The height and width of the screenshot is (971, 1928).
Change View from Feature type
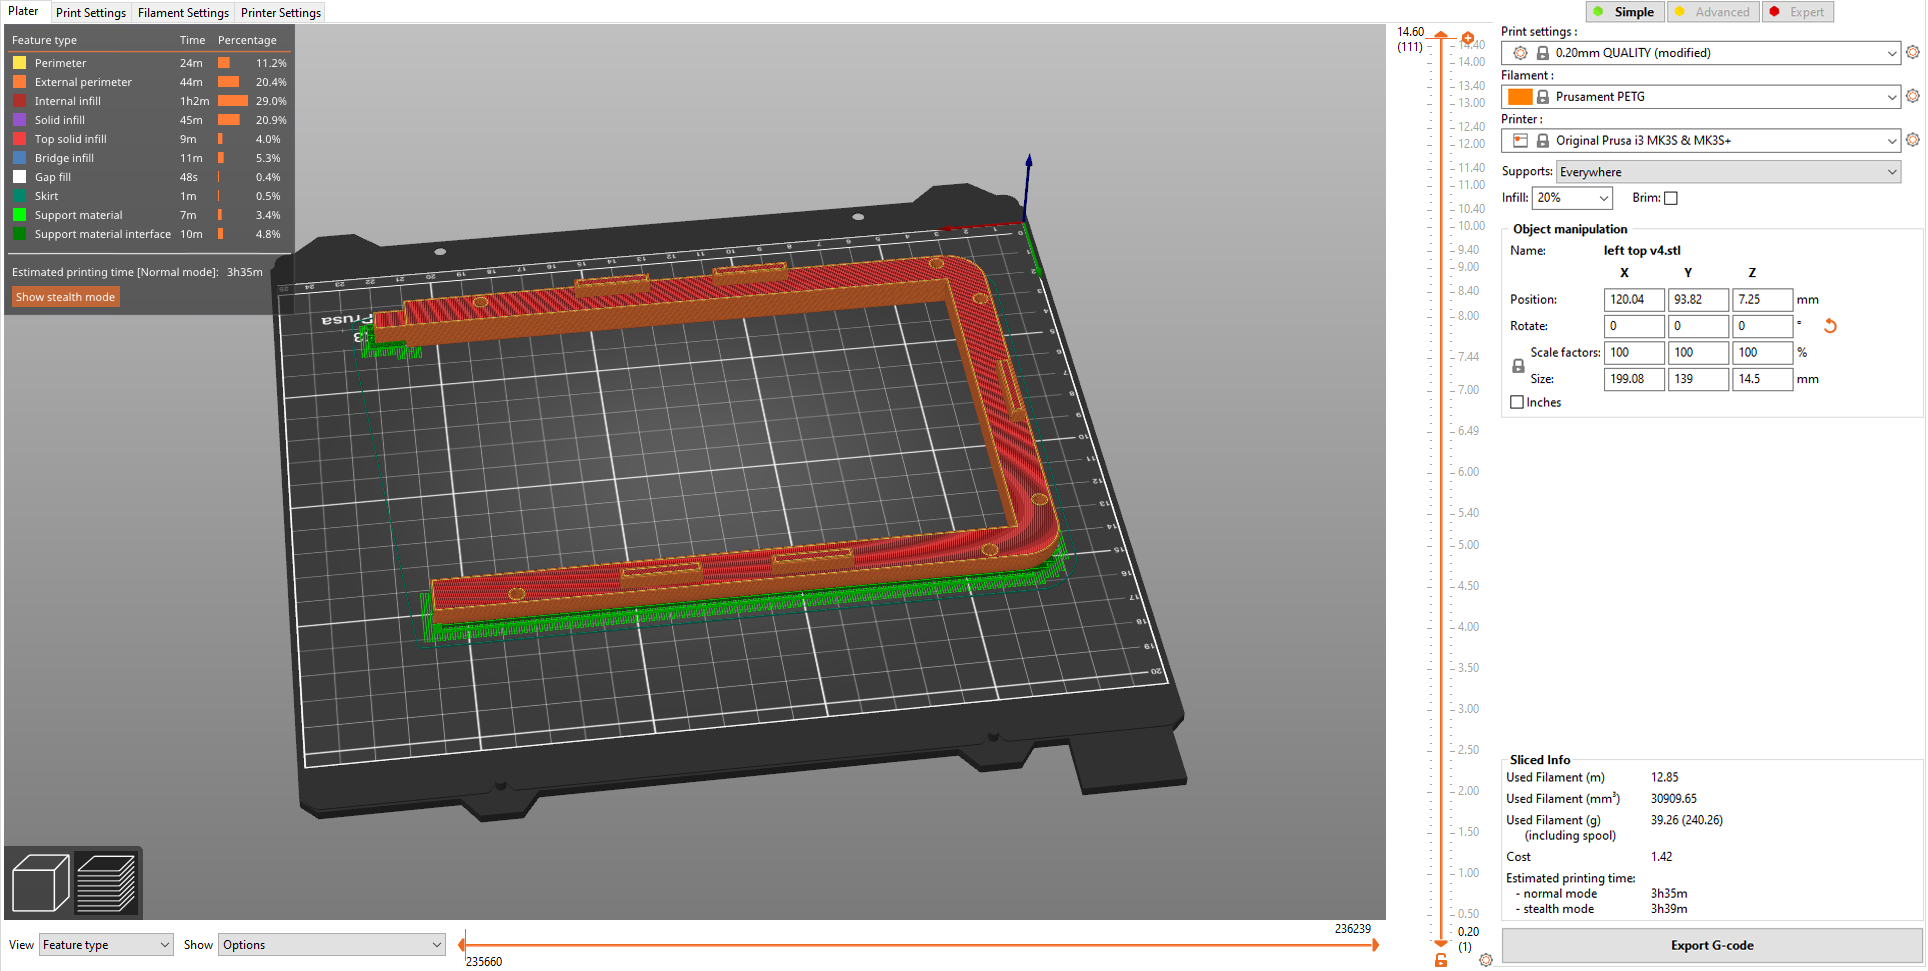(x=105, y=944)
